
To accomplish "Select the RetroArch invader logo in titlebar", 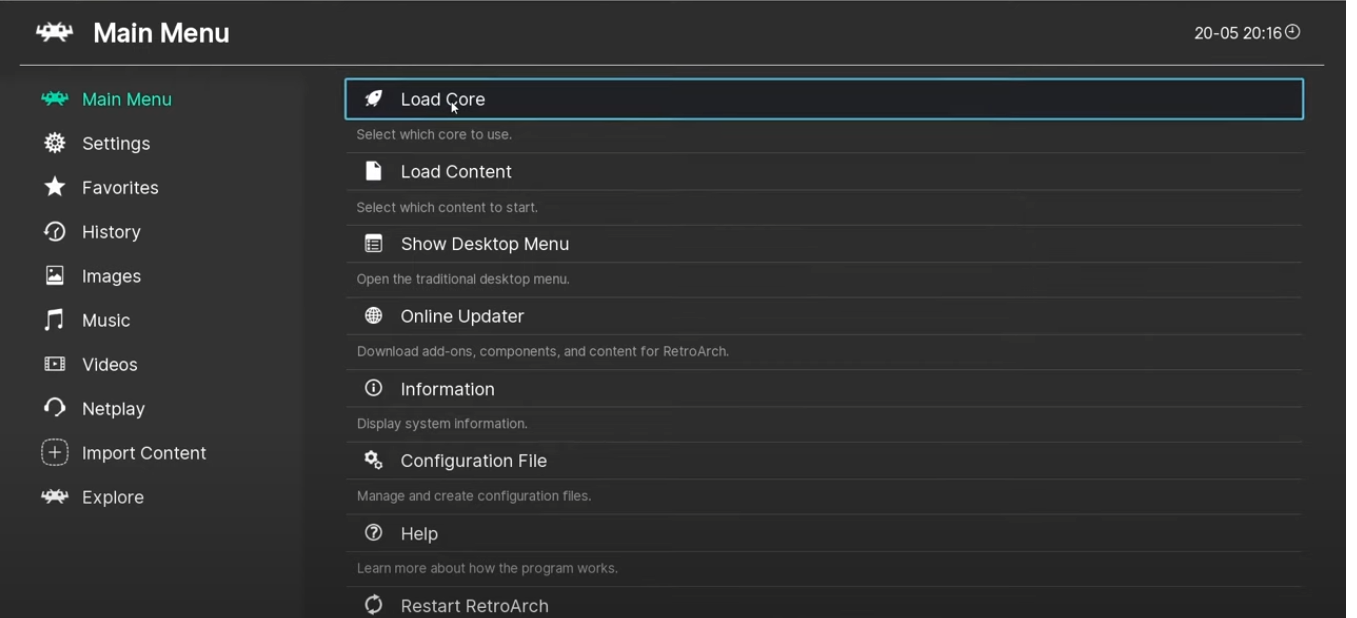I will [x=53, y=32].
